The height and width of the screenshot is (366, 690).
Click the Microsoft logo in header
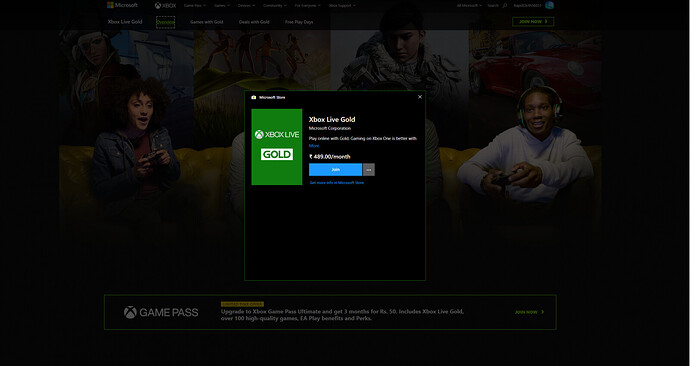tap(122, 5)
